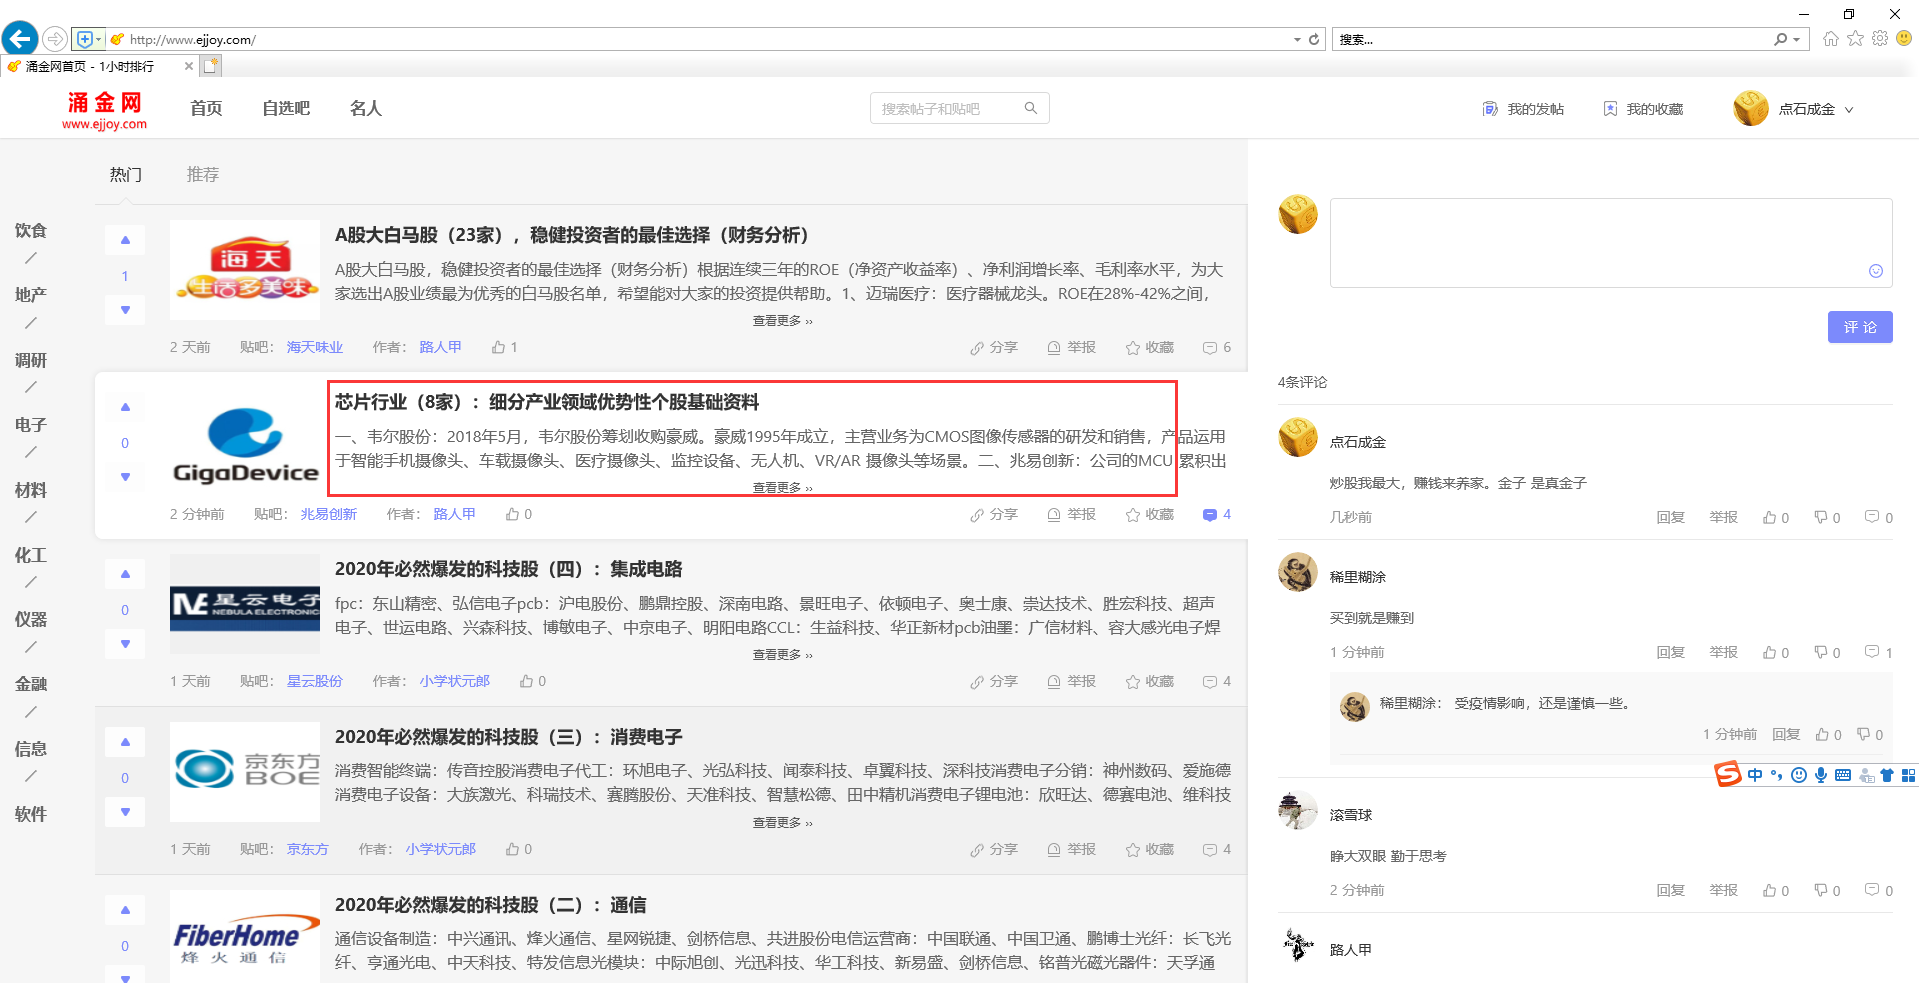Upvote the 芯片行业 post
Screen dimensions: 1919x983
coord(125,407)
